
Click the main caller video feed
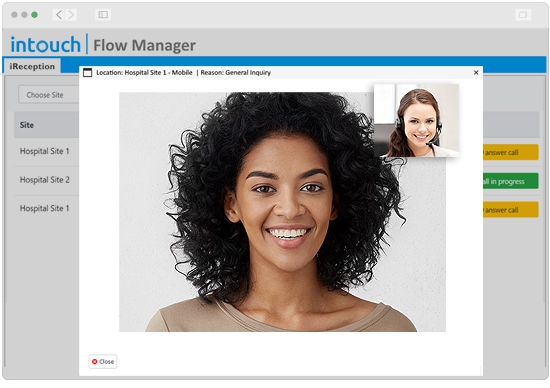tap(282, 212)
